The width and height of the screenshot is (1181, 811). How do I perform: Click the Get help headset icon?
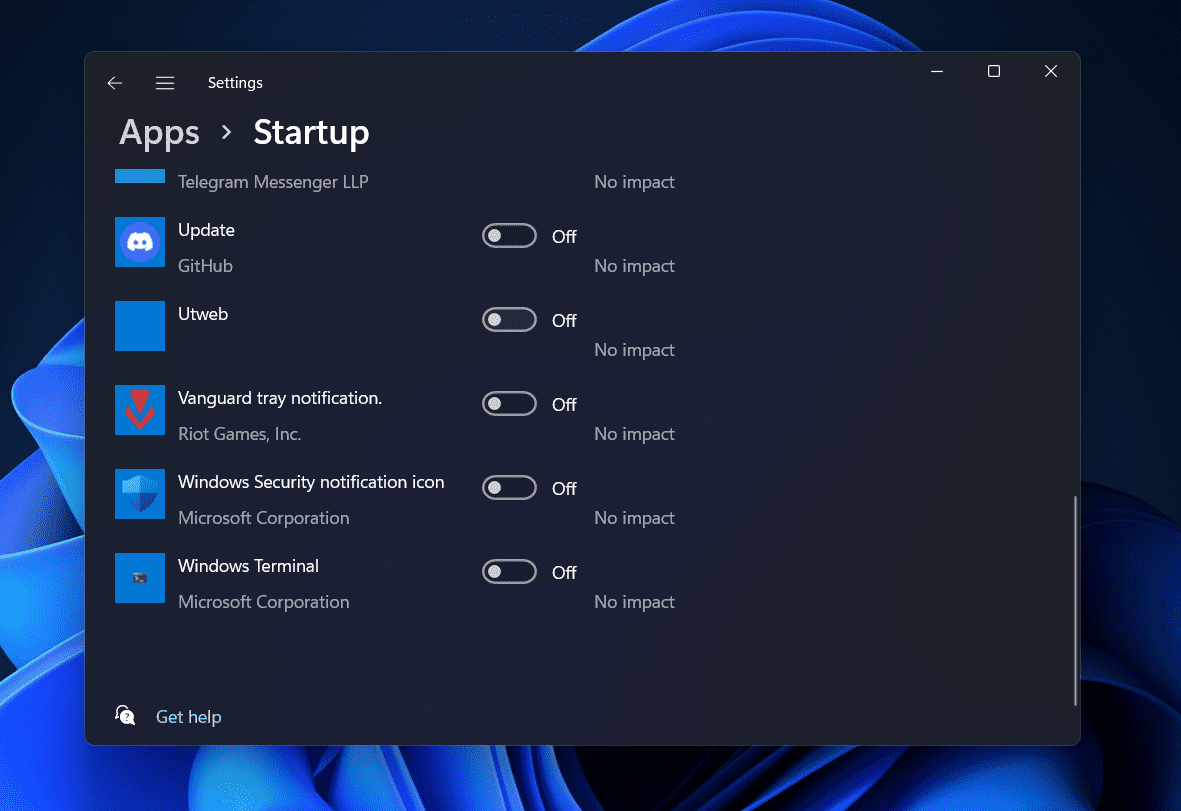(x=125, y=715)
